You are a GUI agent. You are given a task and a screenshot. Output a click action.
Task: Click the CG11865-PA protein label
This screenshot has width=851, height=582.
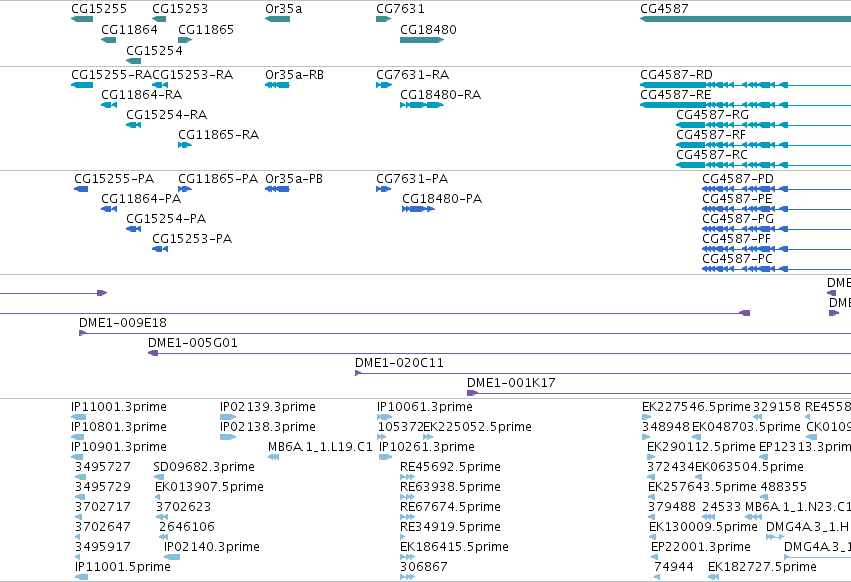click(x=218, y=179)
